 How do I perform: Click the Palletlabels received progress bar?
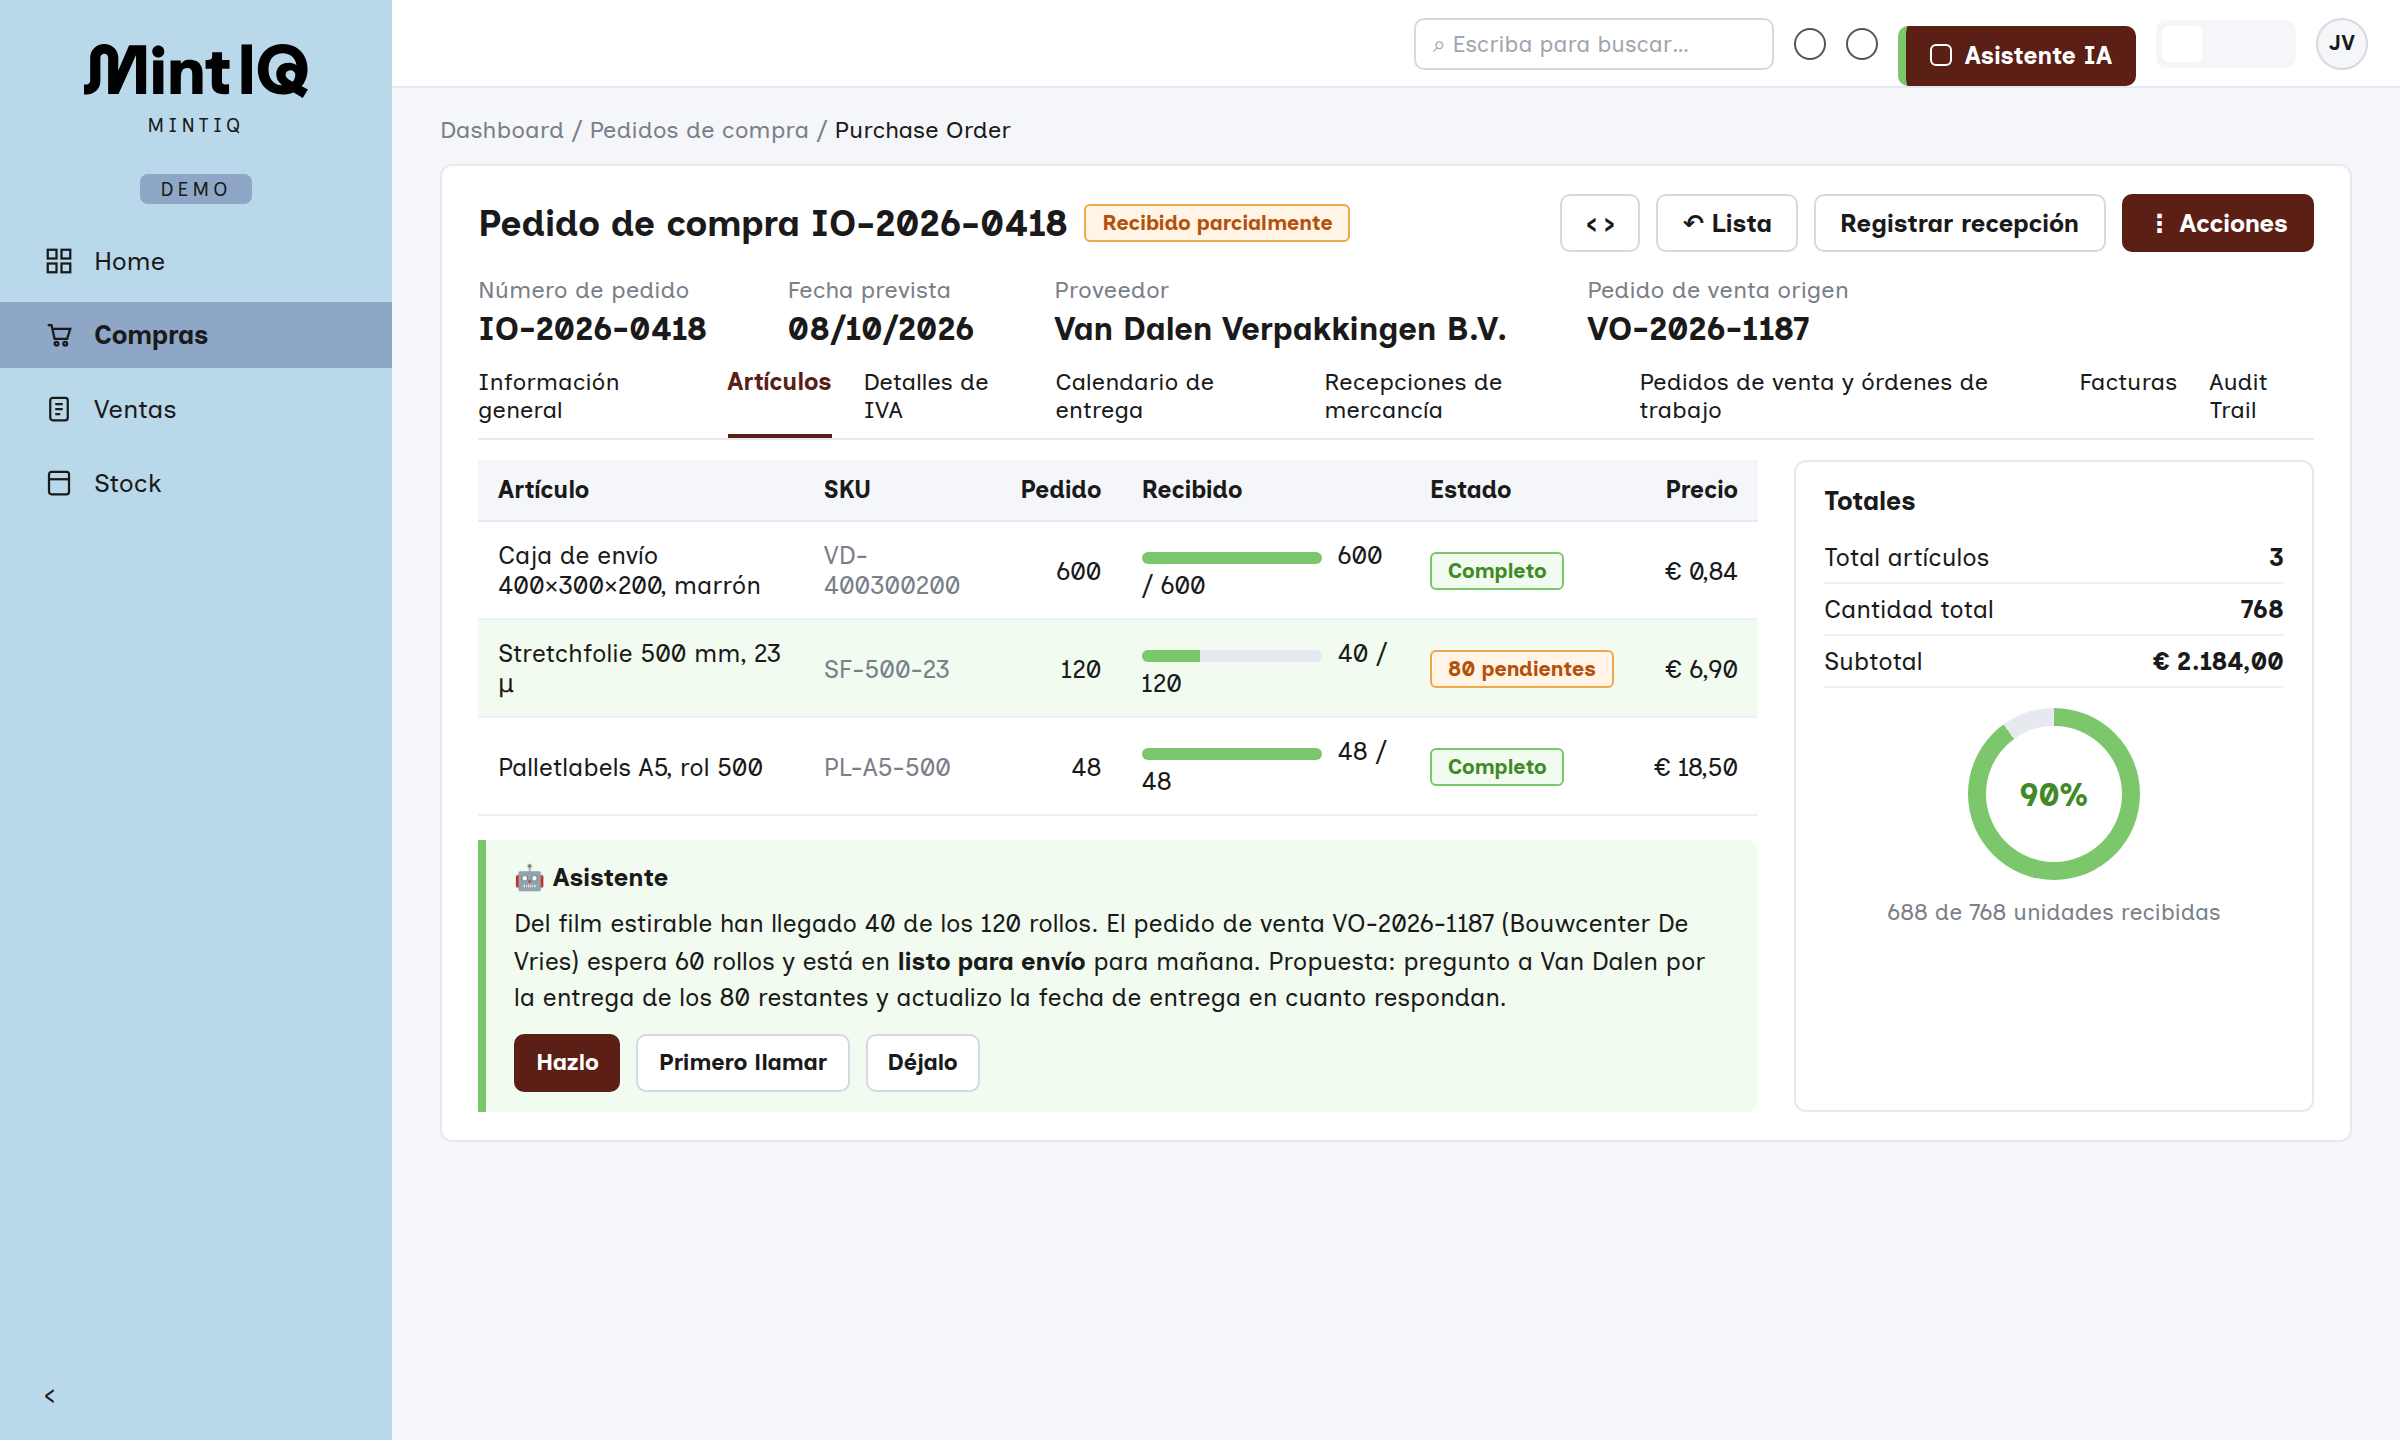click(x=1232, y=754)
